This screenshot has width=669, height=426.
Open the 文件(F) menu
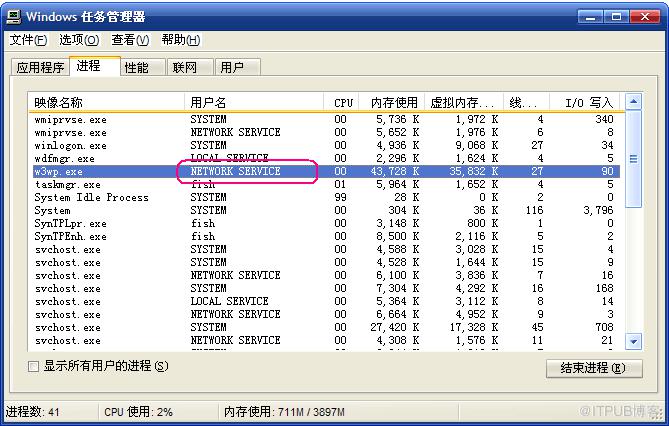[28, 40]
